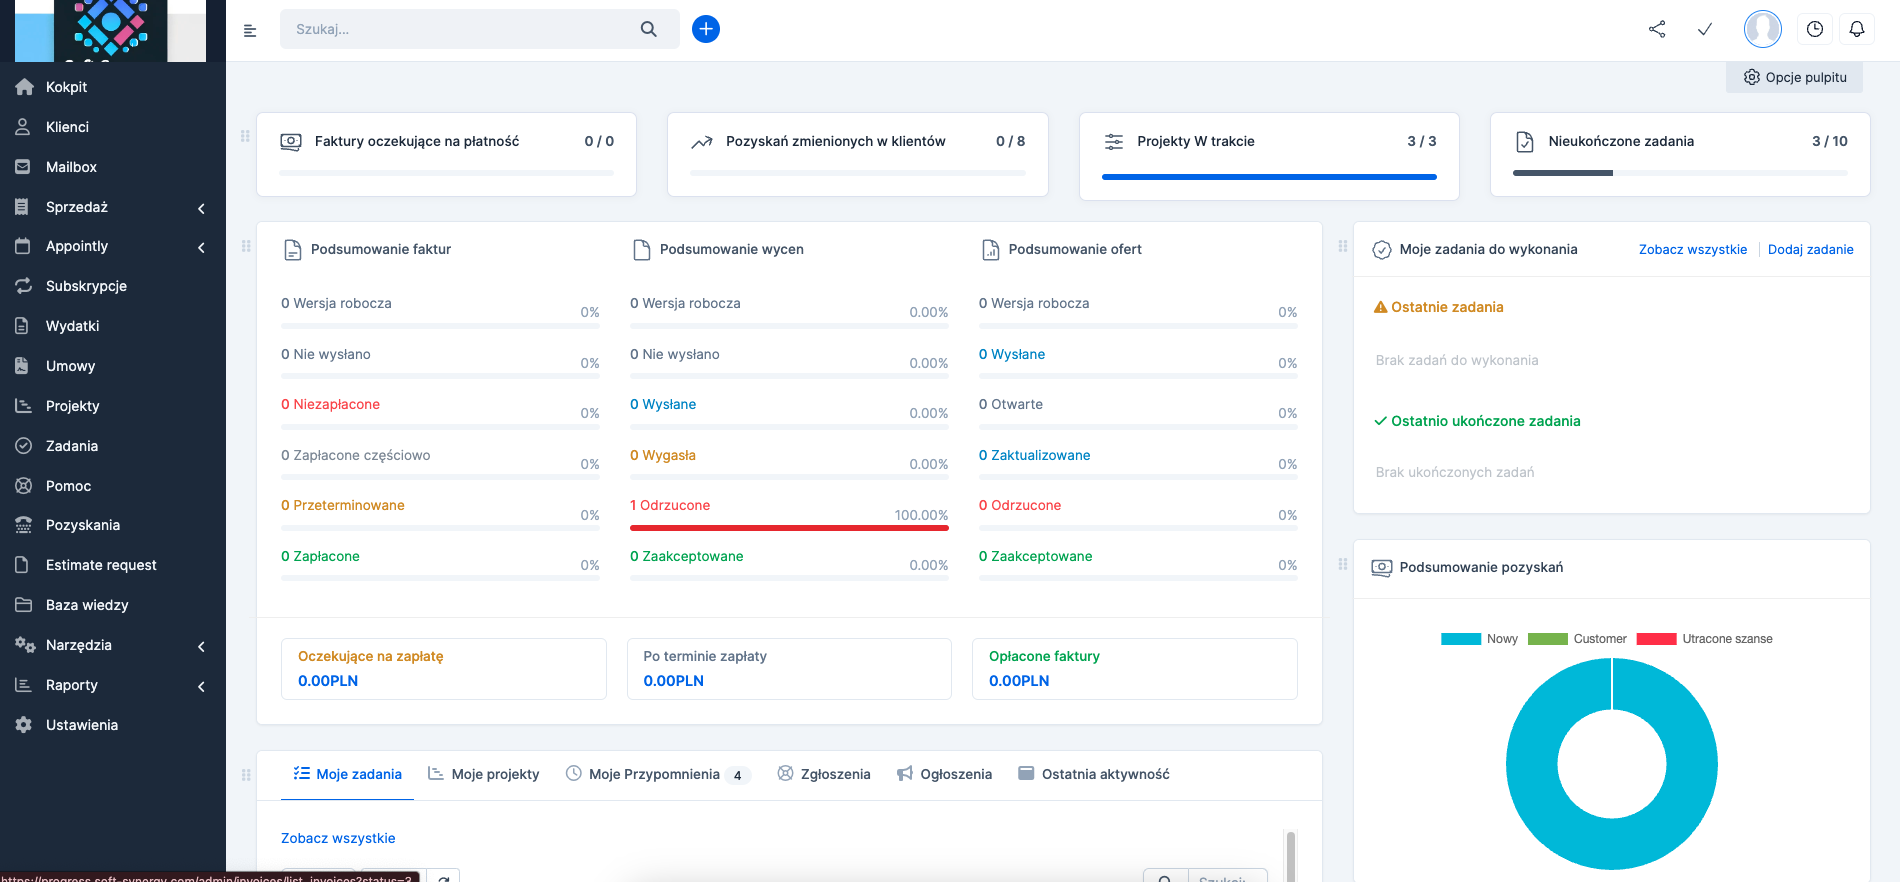Open Opcje pulpitu dashboard options
1900x882 pixels.
click(x=1795, y=77)
